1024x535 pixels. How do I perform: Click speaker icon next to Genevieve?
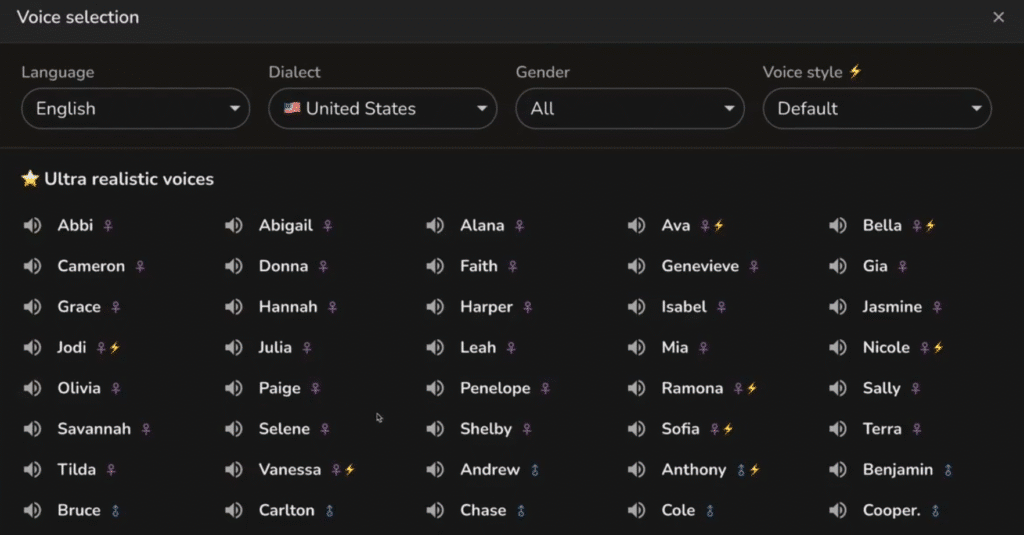[636, 266]
